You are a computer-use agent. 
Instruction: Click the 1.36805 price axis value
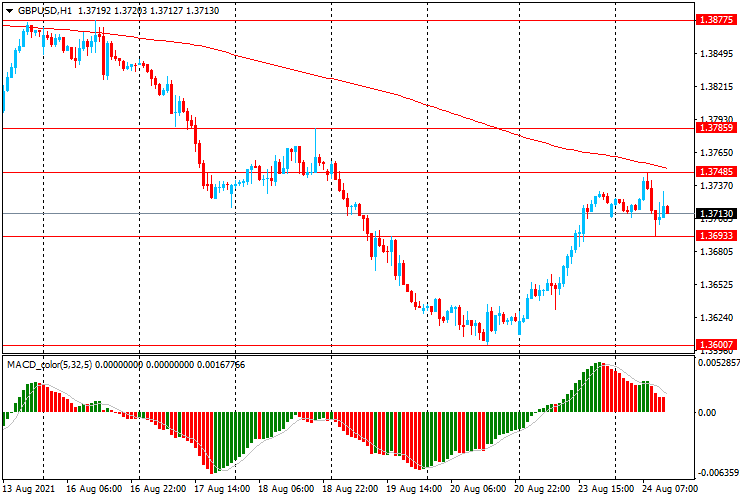(717, 252)
